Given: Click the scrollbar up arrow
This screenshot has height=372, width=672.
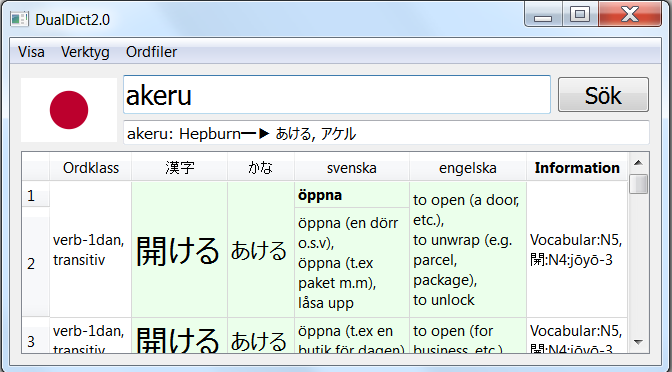Looking at the screenshot, I should pyautogui.click(x=638, y=163).
